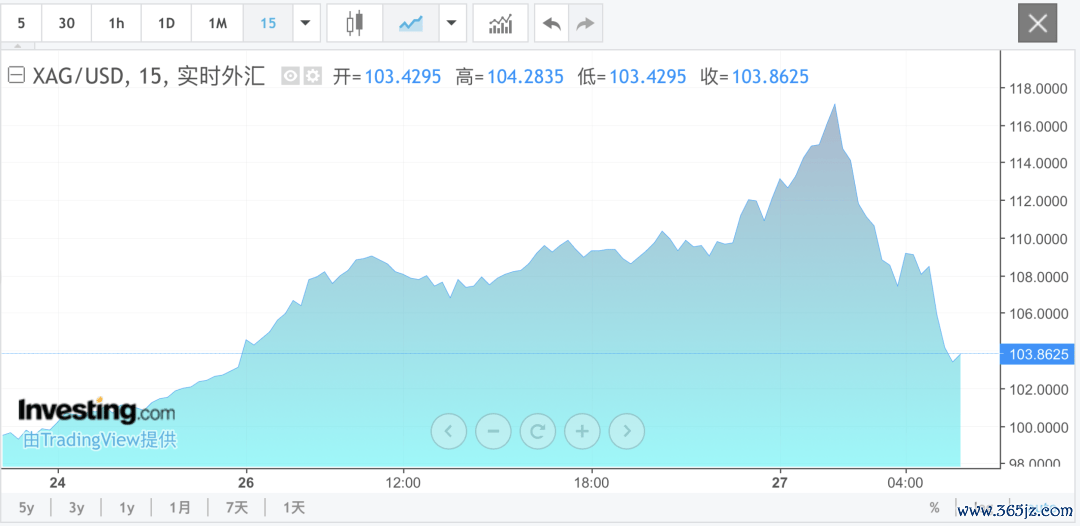Expand the chart style dropdown arrow
The image size is (1080, 526).
tap(453, 23)
